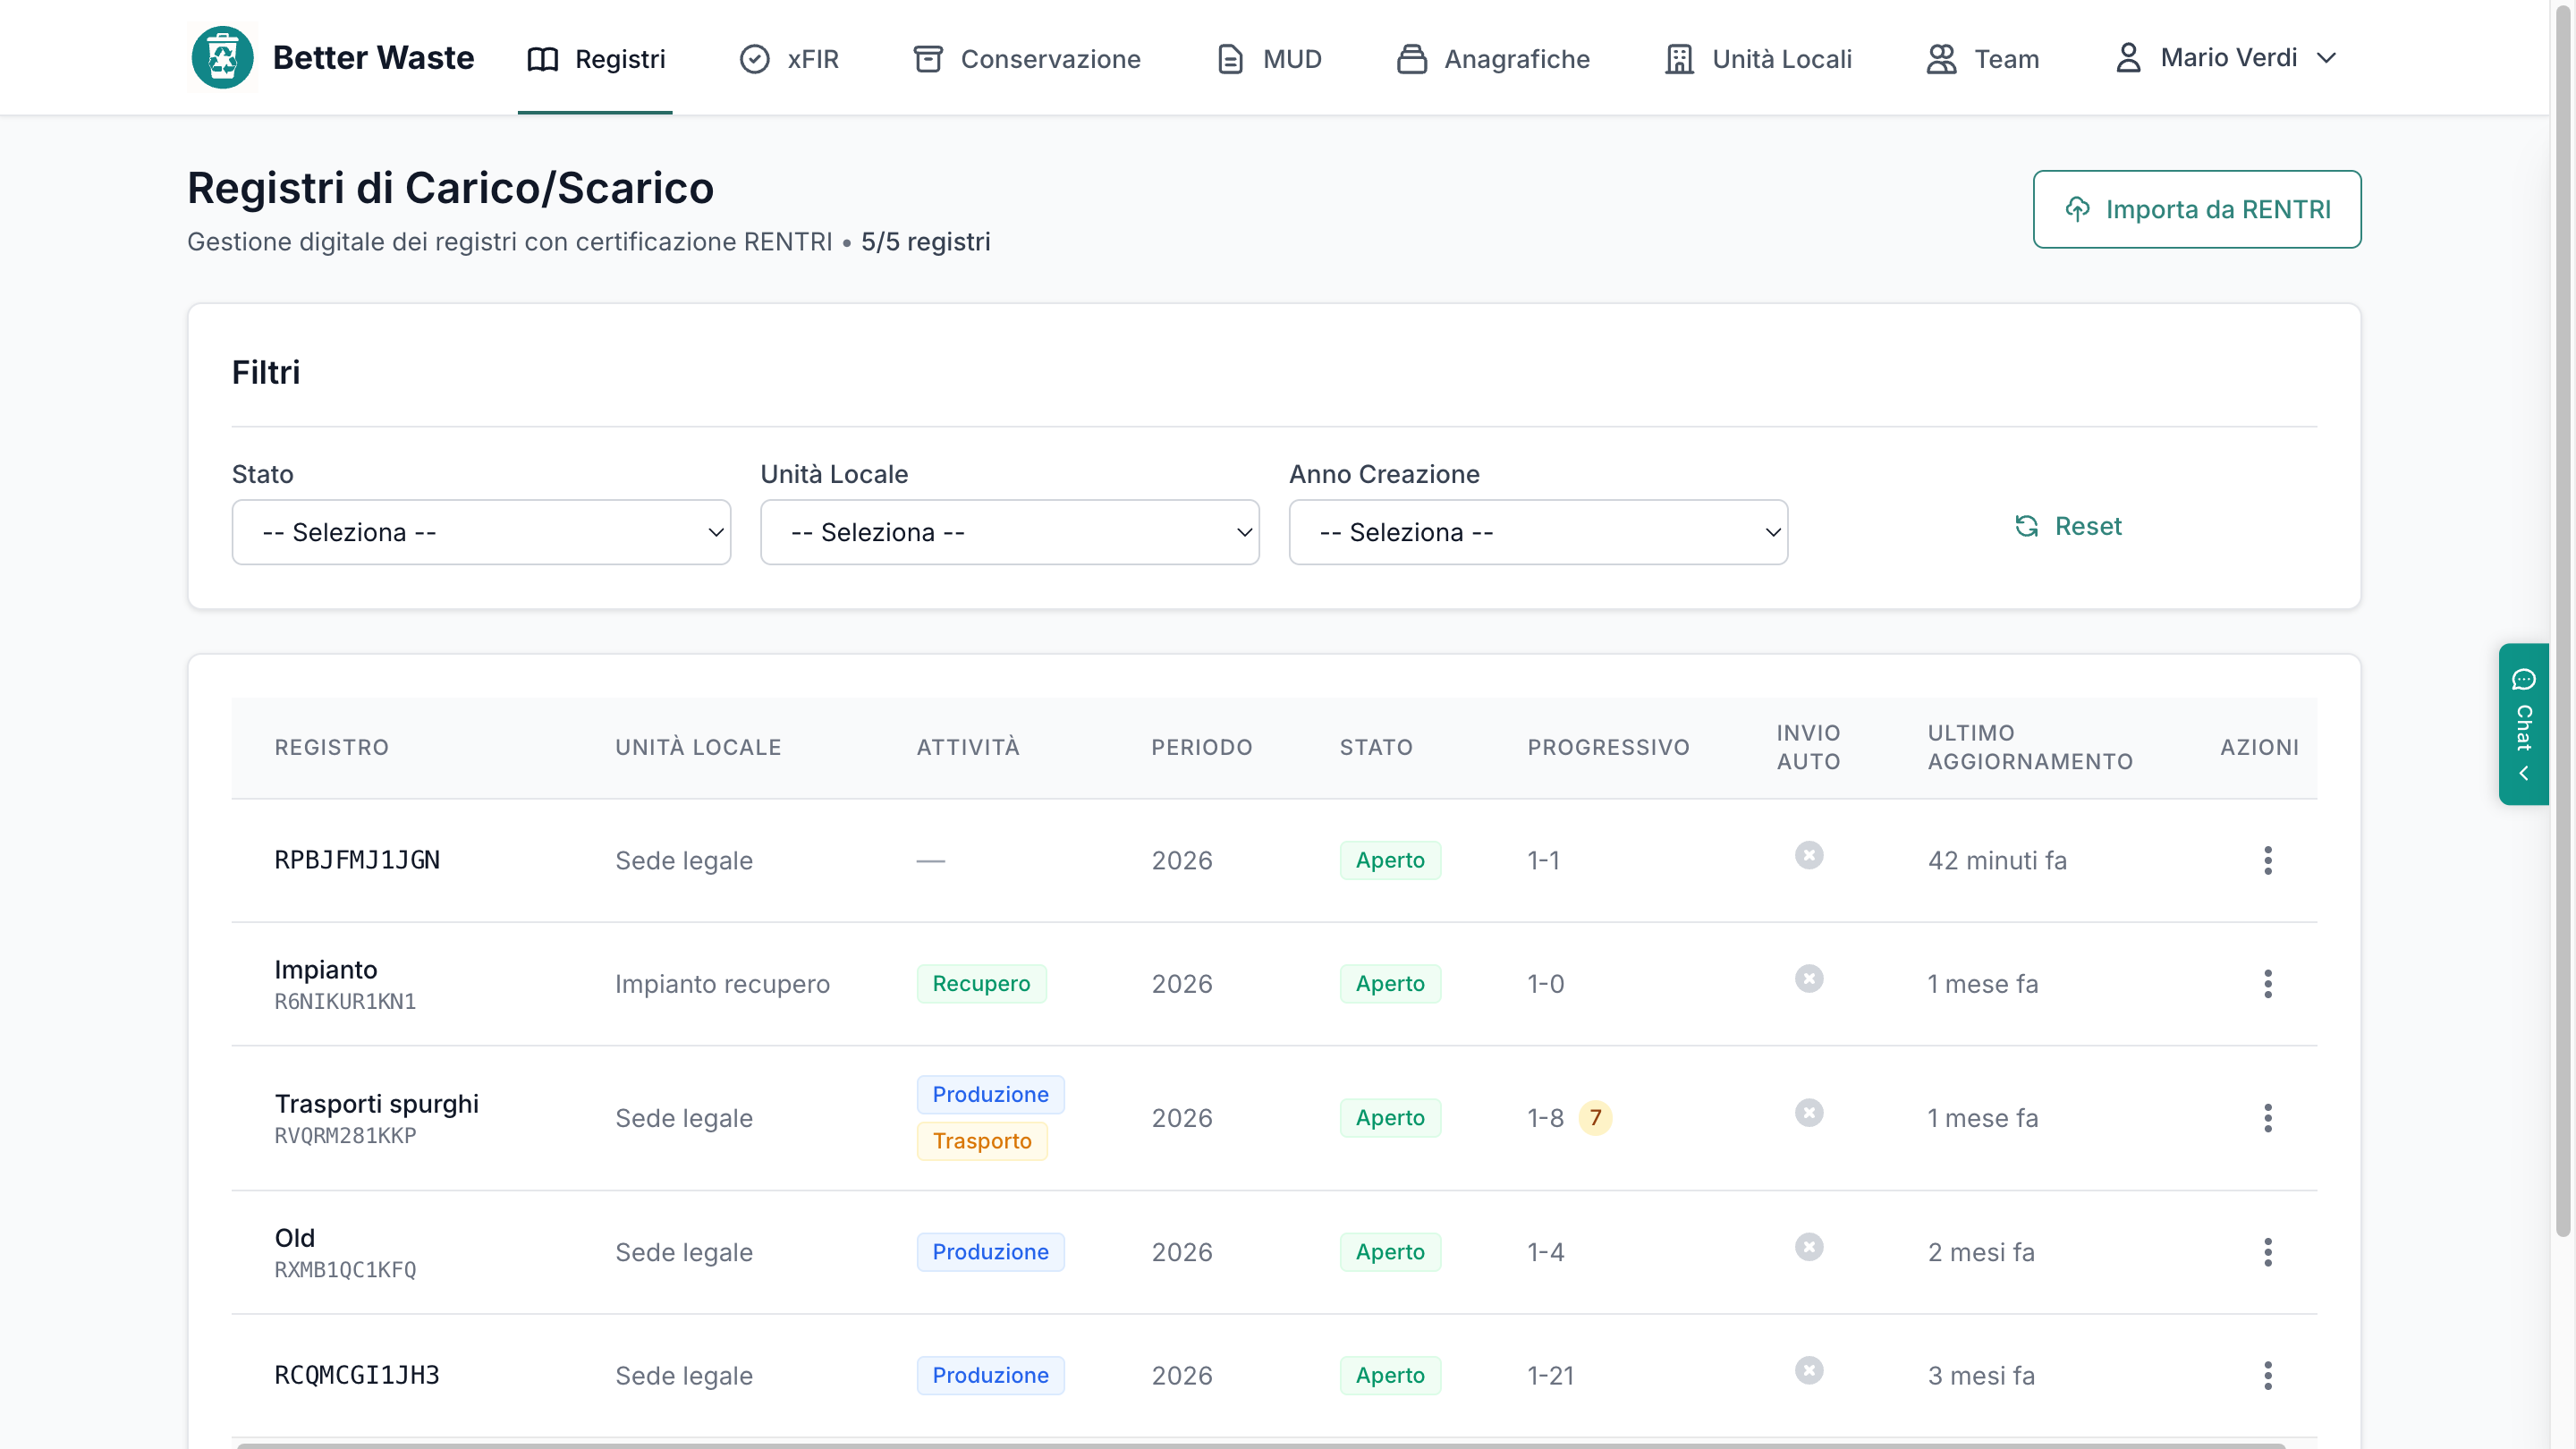
Task: Click the vertical page scrollbar
Action: (2562, 620)
